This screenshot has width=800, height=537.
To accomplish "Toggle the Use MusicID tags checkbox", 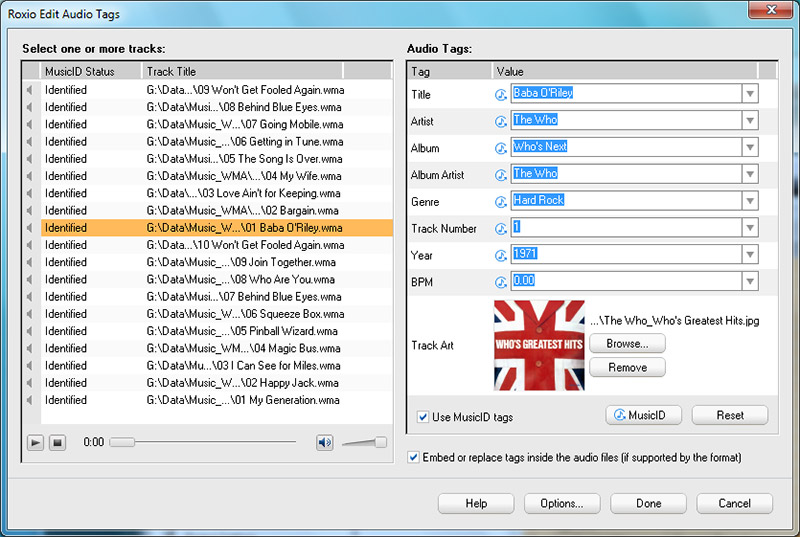I will [x=423, y=417].
